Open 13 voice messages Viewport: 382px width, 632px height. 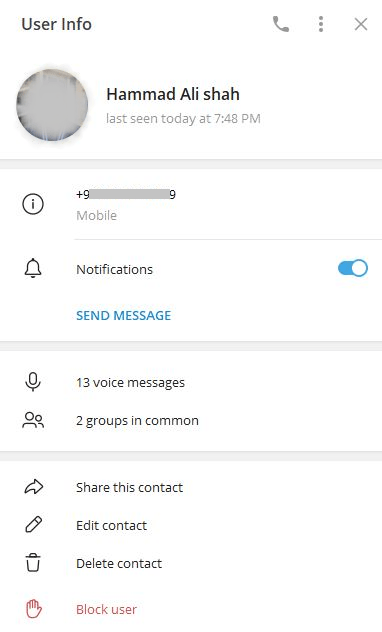click(x=131, y=382)
